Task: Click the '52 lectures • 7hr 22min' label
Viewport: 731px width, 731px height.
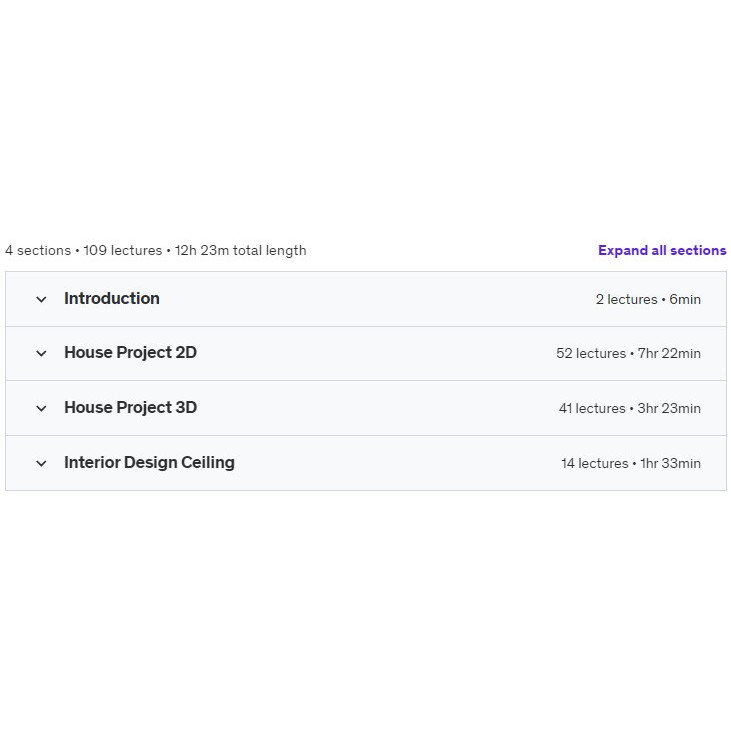Action: [x=628, y=354]
